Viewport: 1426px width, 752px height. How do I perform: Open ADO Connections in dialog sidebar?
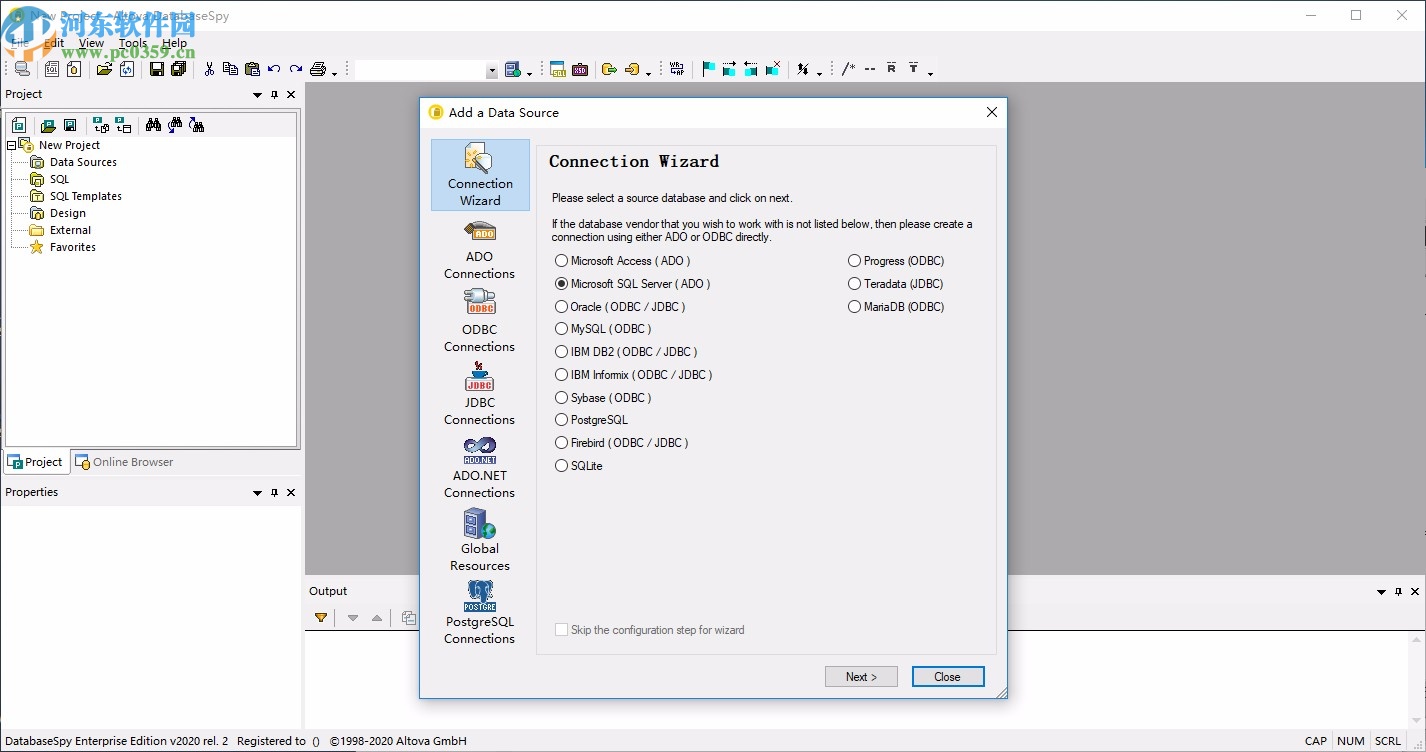click(x=480, y=249)
